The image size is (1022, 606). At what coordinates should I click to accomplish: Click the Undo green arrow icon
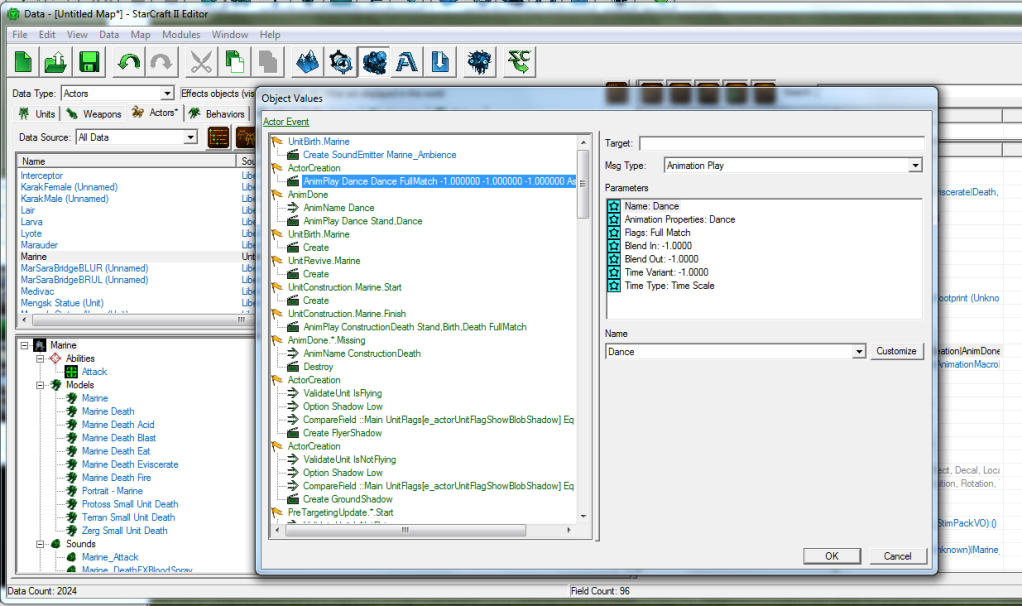[x=128, y=63]
